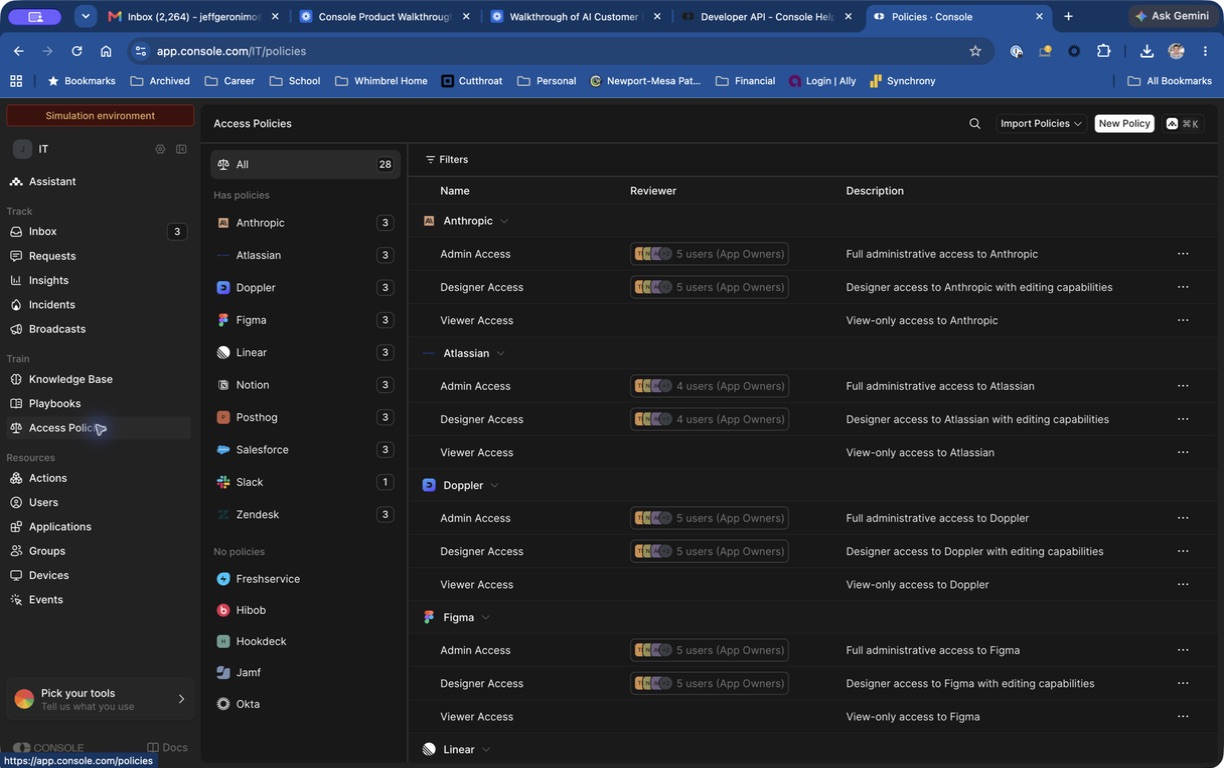This screenshot has height=768, width=1224.
Task: Filter by Linear in app list
Action: [x=305, y=352]
